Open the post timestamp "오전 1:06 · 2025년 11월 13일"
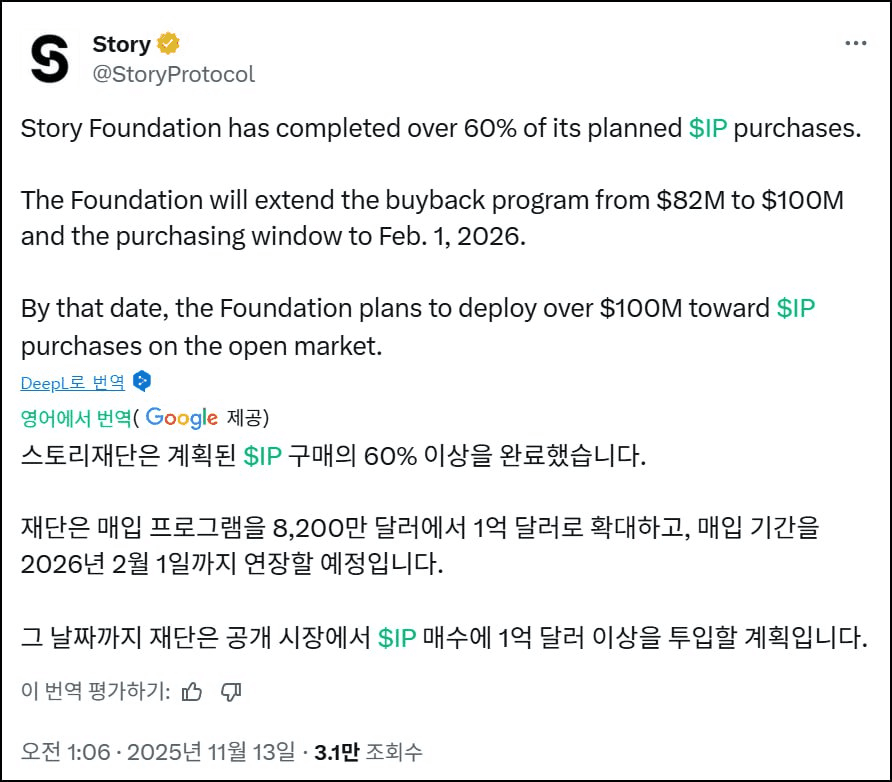 pyautogui.click(x=159, y=751)
